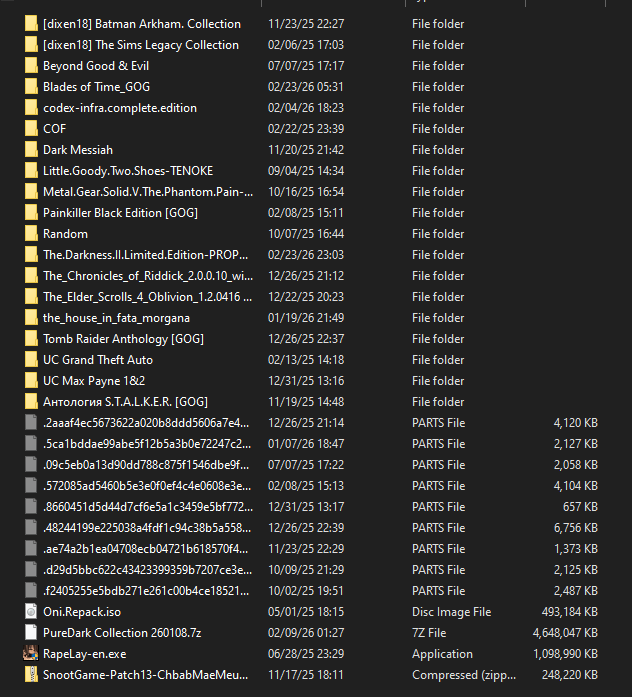This screenshot has height=697, width=632.
Task: Select file name .572085ad5460b5e3e0f0ef4c4e0608e3e...
Action: pyautogui.click(x=147, y=486)
